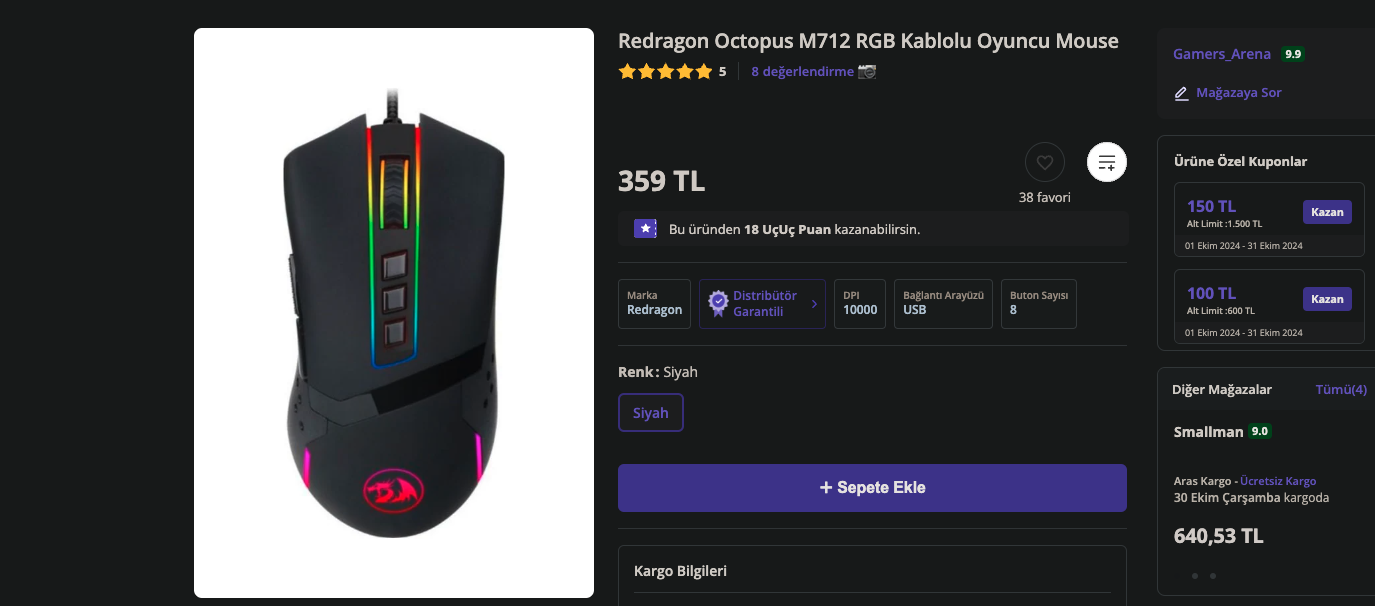This screenshot has height=606, width=1375.
Task: Claim the 100 TL coupon with Kazan
Action: [1327, 299]
